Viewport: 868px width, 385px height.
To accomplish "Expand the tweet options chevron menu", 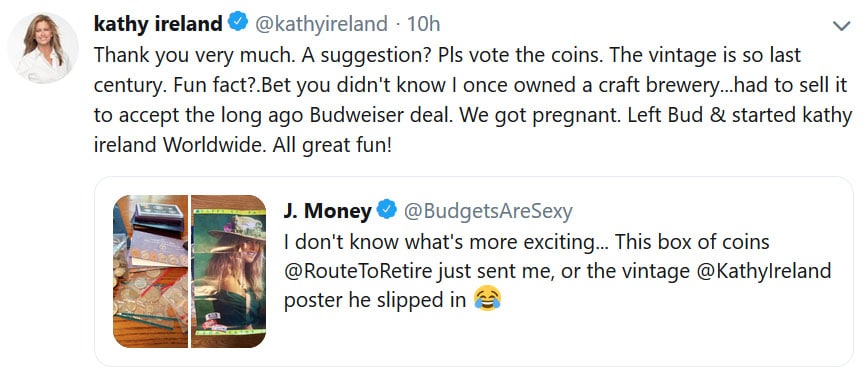I will coord(841,25).
